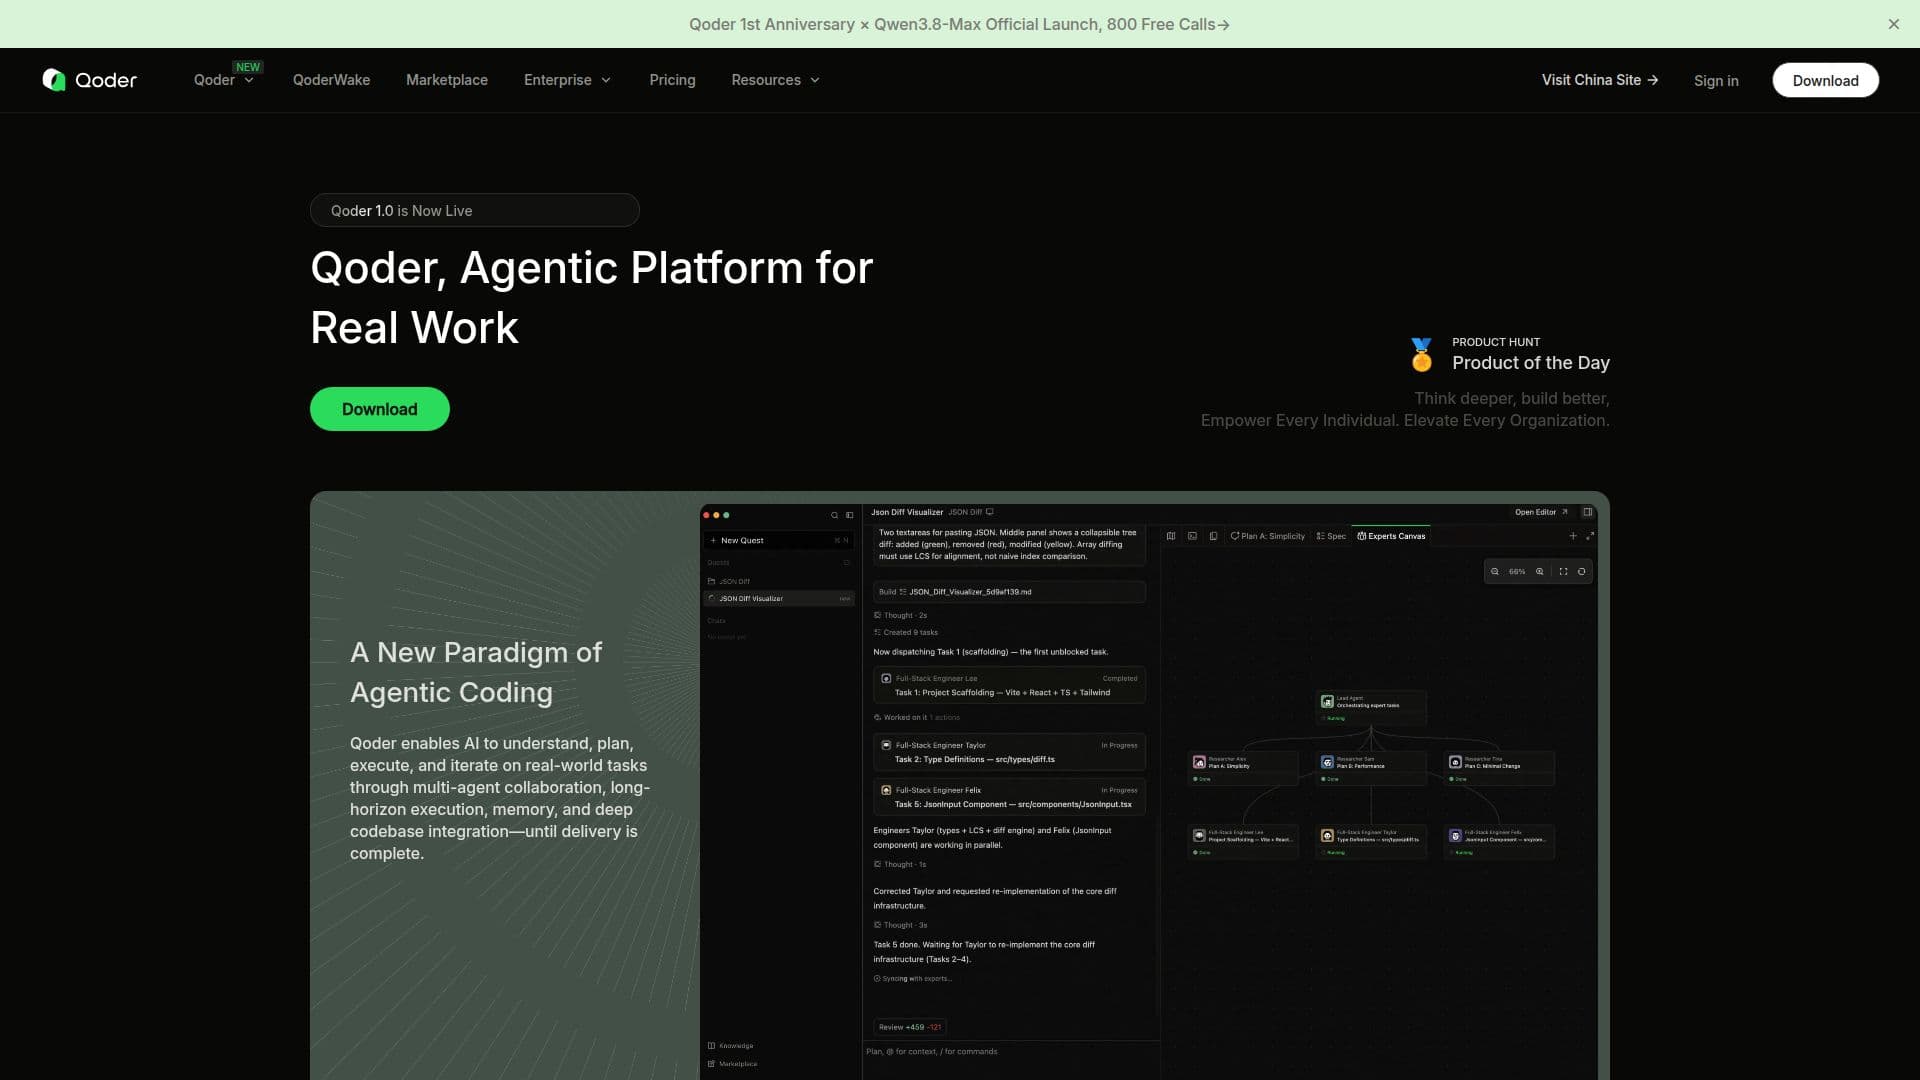Switch to the Spec tab
This screenshot has width=1920, height=1080.
[1331, 536]
